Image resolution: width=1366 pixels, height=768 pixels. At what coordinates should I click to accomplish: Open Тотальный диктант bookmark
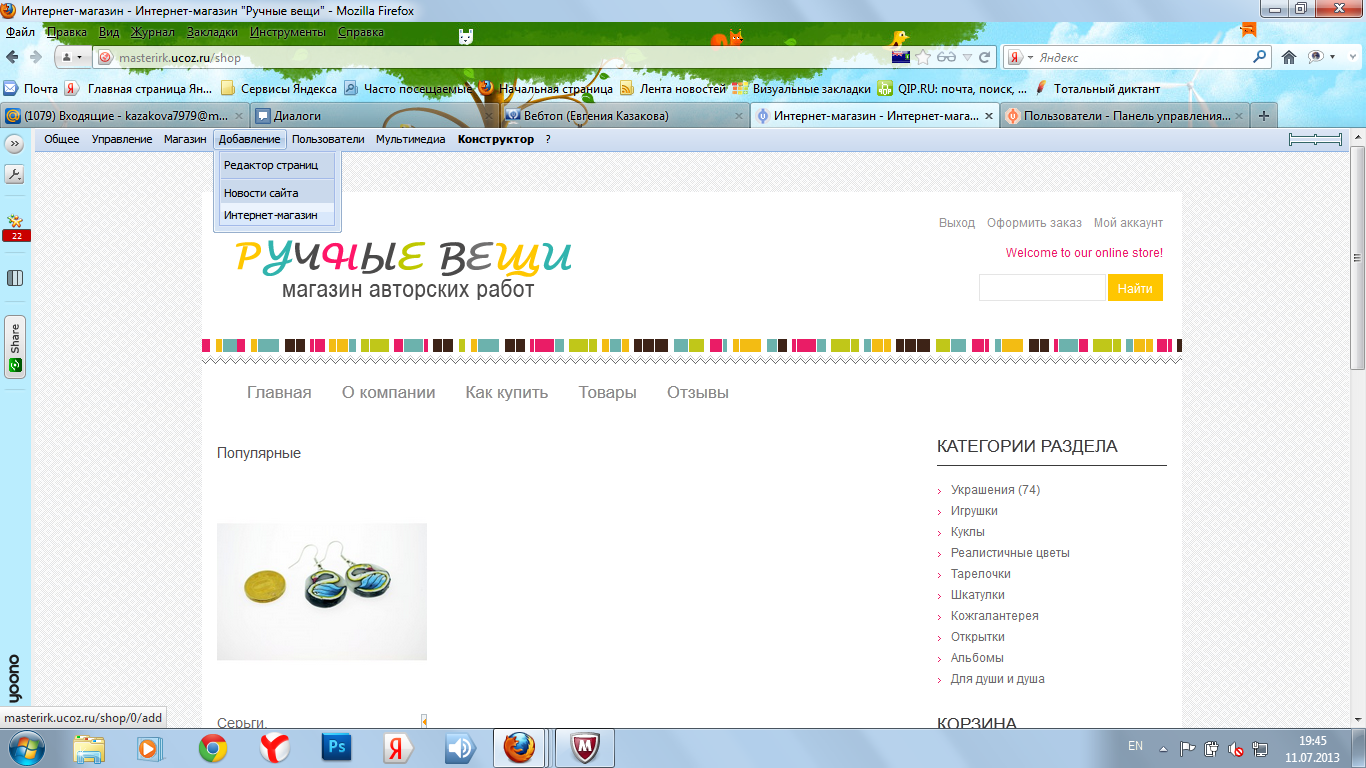point(1097,88)
